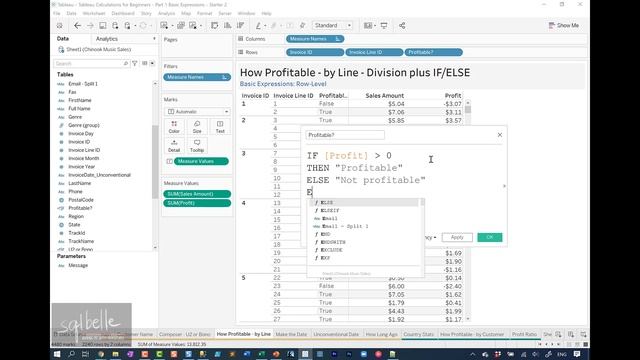640x360 pixels.
Task: Click the Tableau start page logo icon
Action: pyautogui.click(x=60, y=26)
